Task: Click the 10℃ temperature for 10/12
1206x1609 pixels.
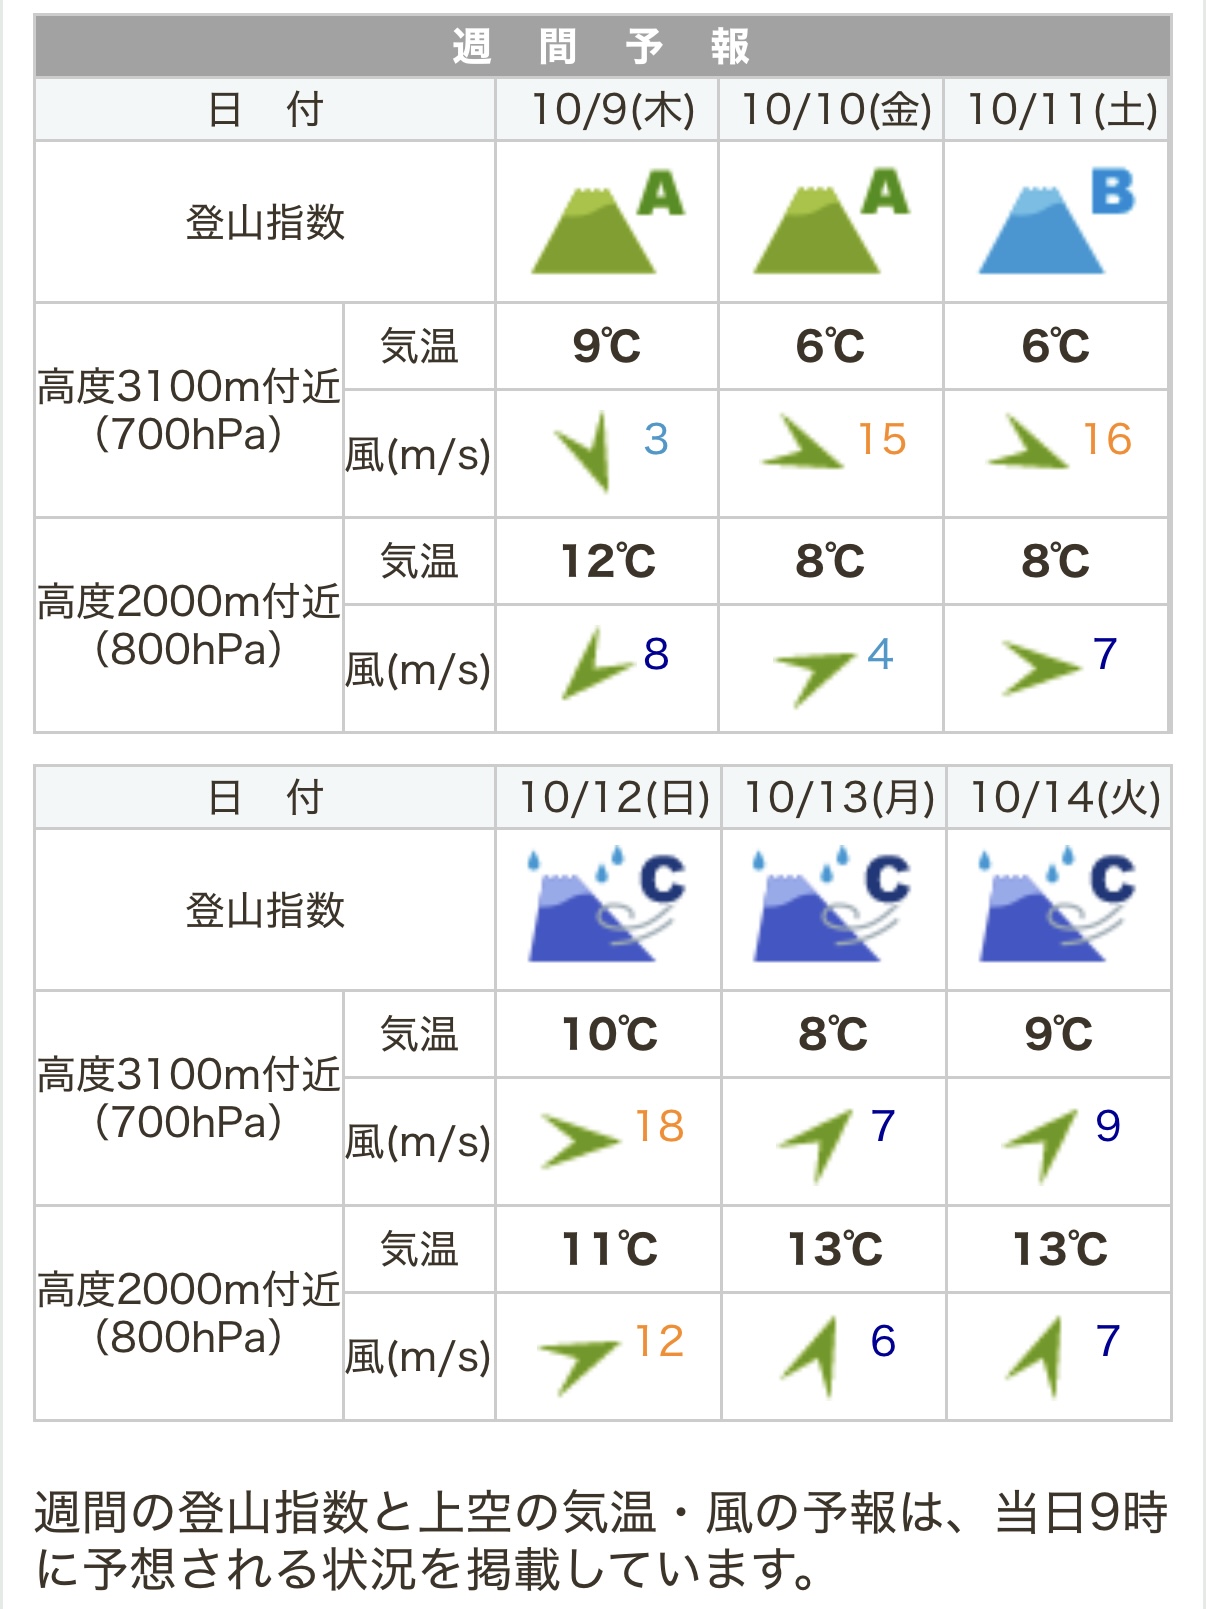Action: click(x=609, y=1034)
